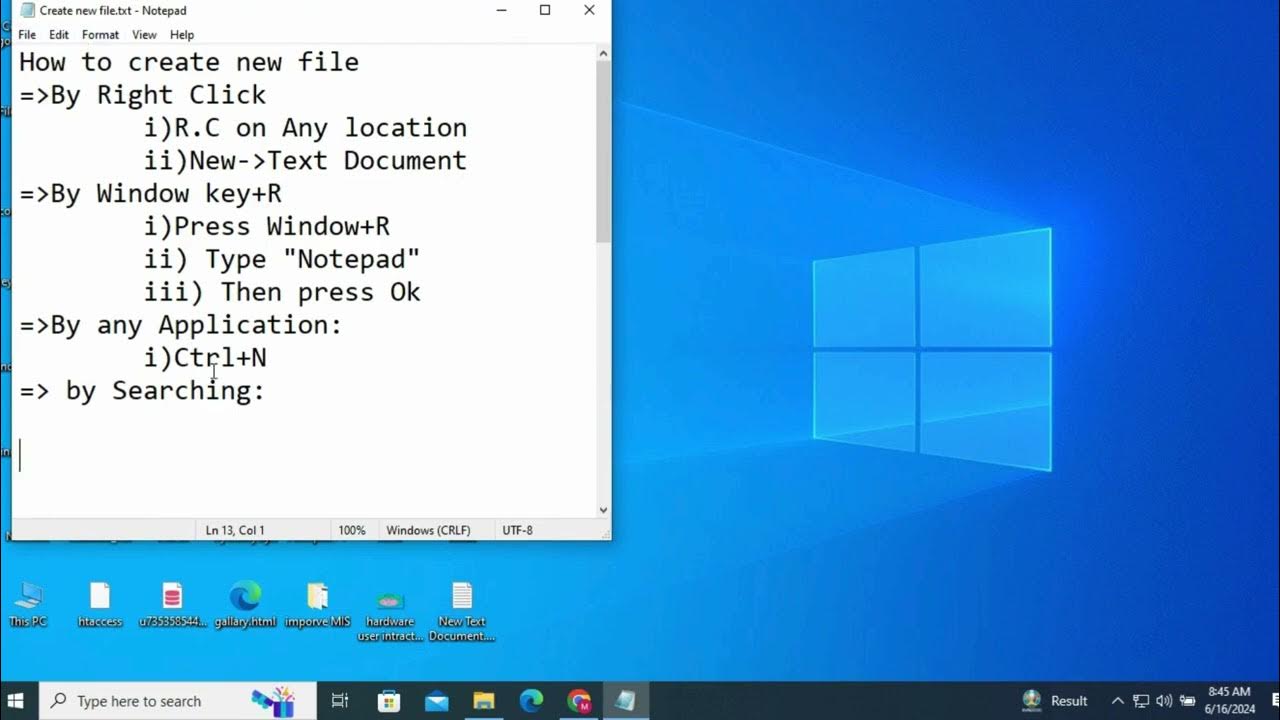Minimize the Notepad window

(x=500, y=10)
